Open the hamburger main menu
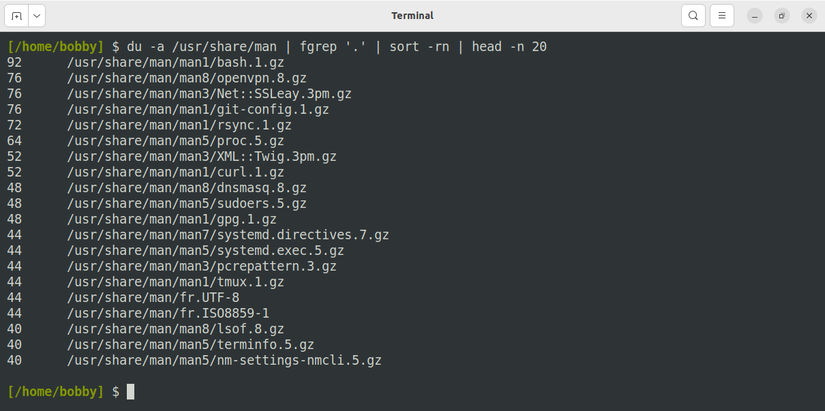Viewport: 825px width, 411px height. [722, 16]
